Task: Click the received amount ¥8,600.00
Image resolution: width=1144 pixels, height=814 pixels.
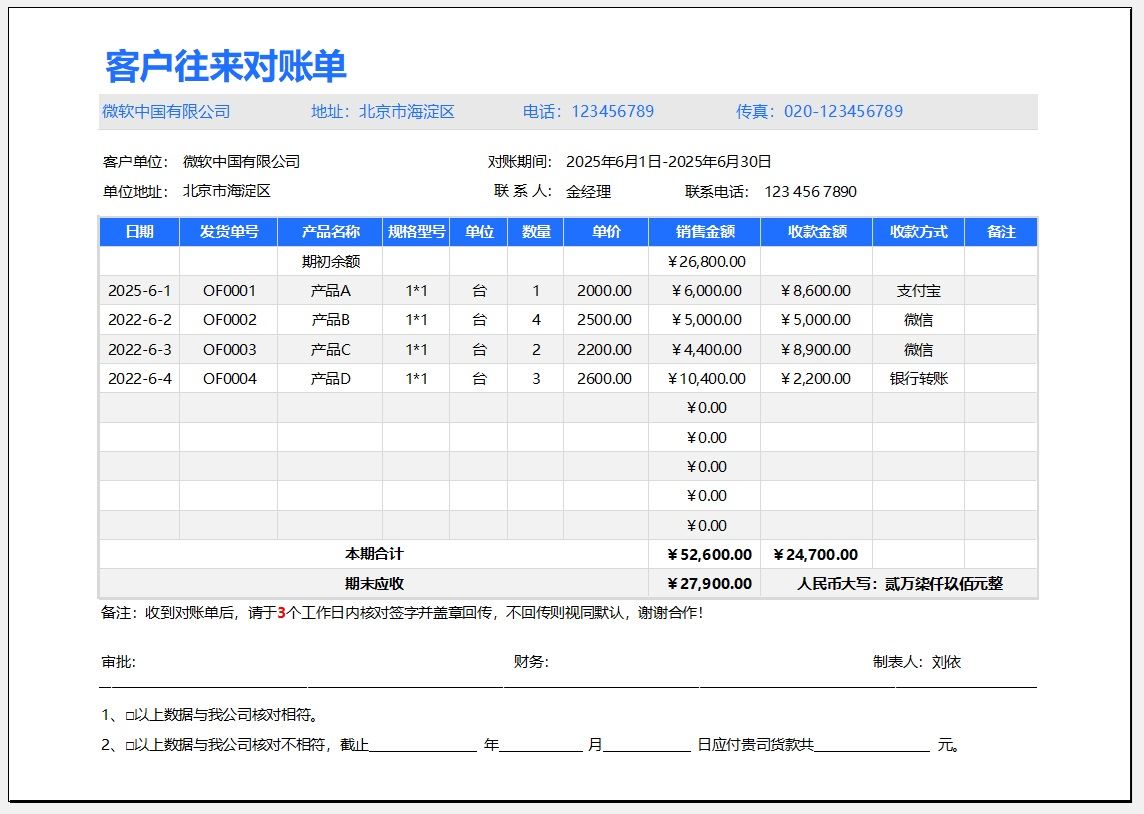Action: [x=816, y=290]
